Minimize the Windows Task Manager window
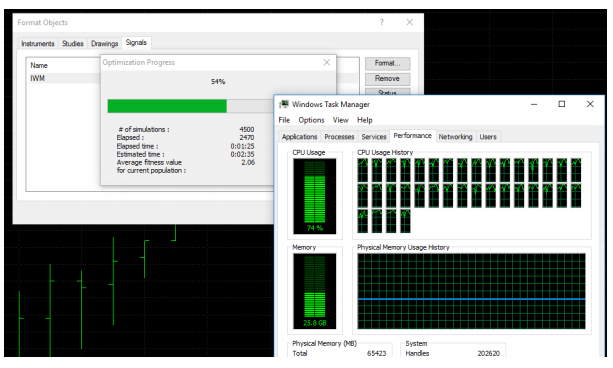This screenshot has height=368, width=613. click(x=534, y=104)
